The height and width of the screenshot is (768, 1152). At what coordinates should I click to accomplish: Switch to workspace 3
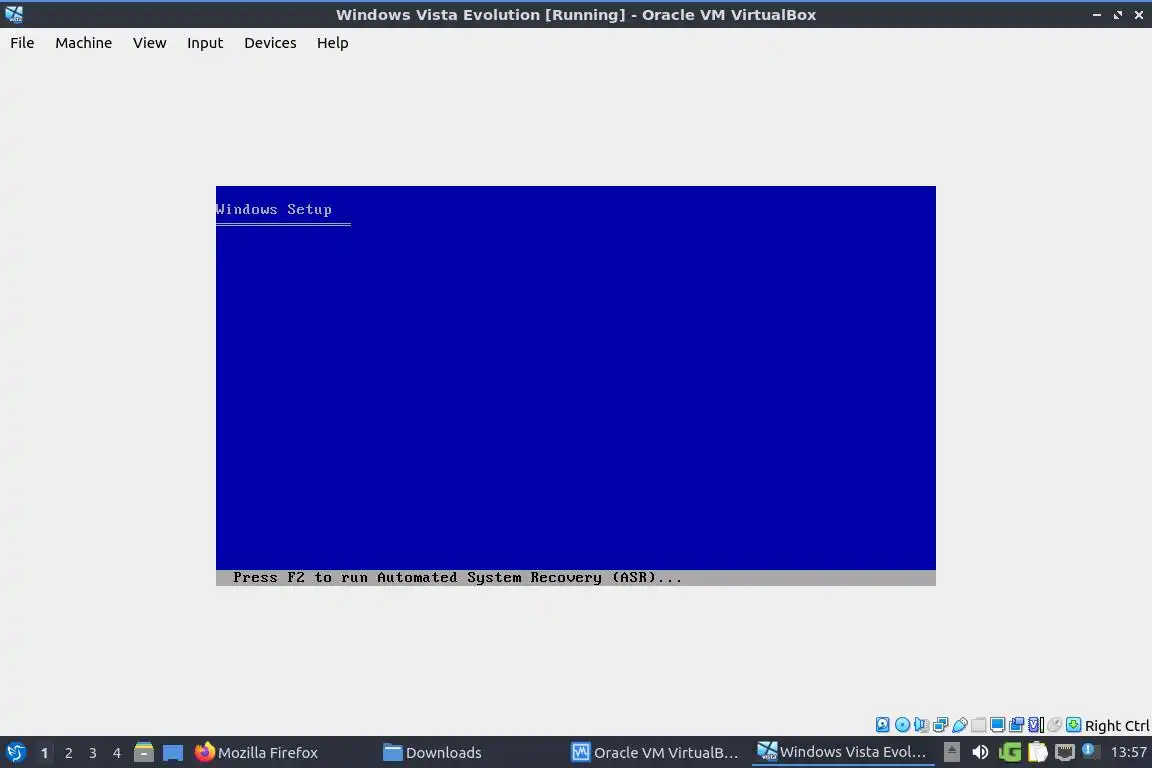coord(93,753)
